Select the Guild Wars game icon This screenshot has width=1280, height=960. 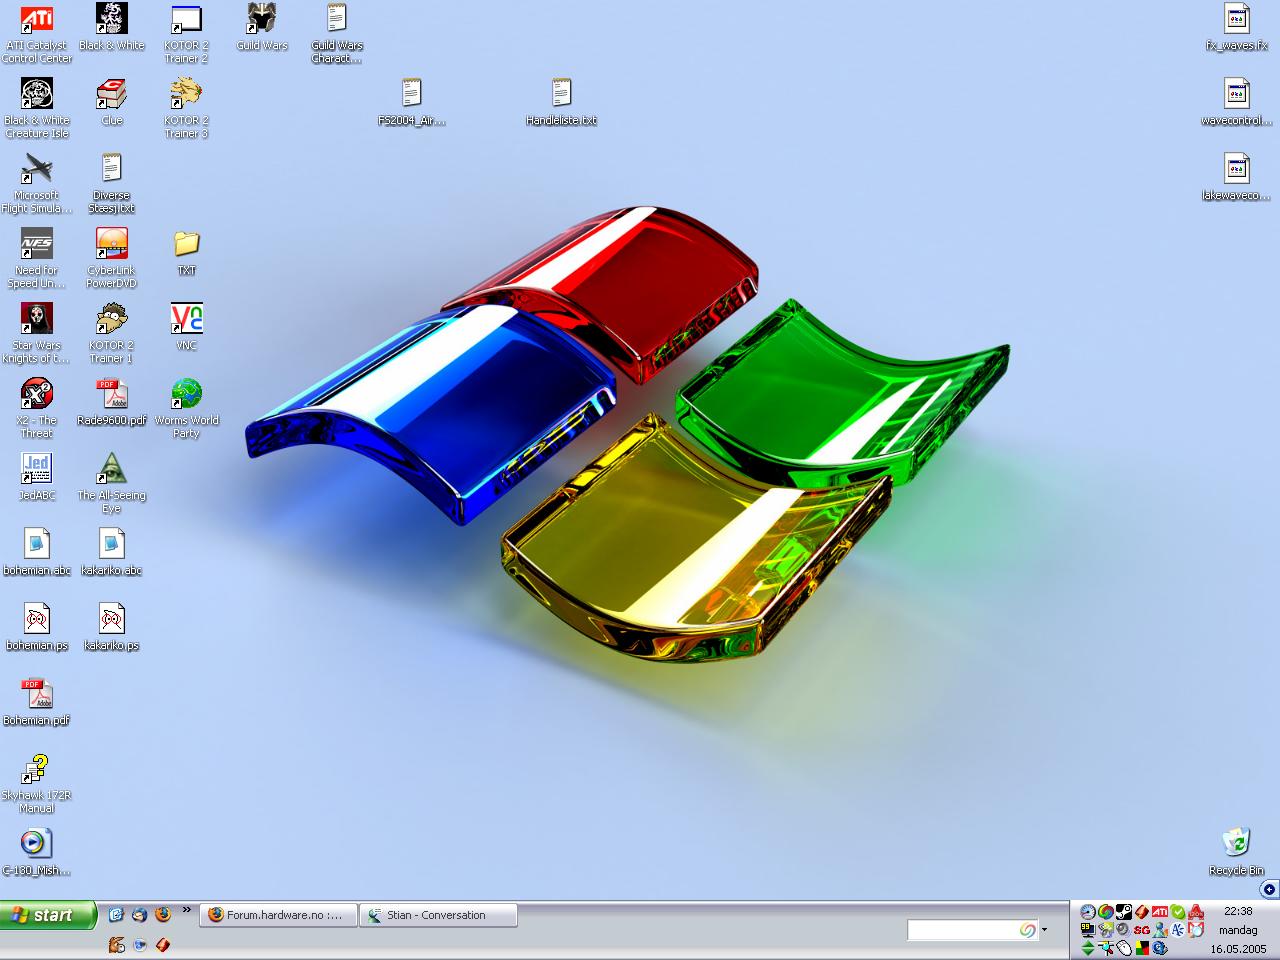pos(262,27)
